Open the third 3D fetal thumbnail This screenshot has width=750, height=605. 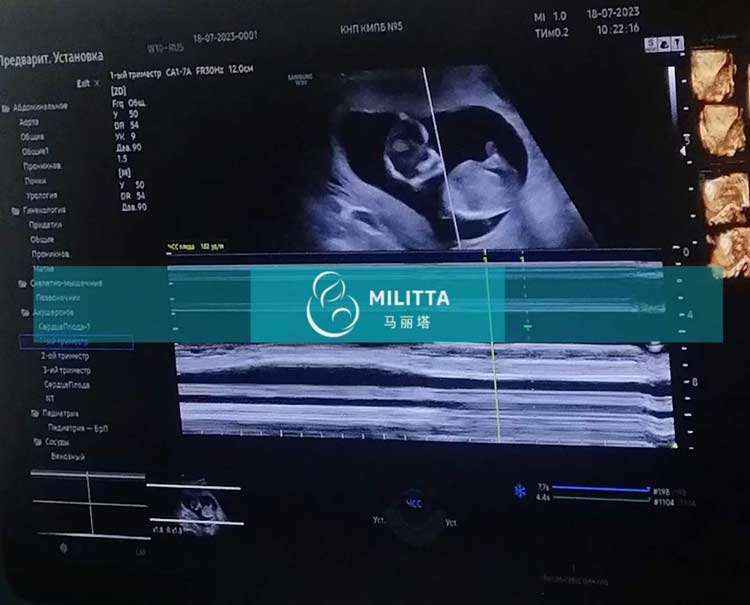(725, 199)
